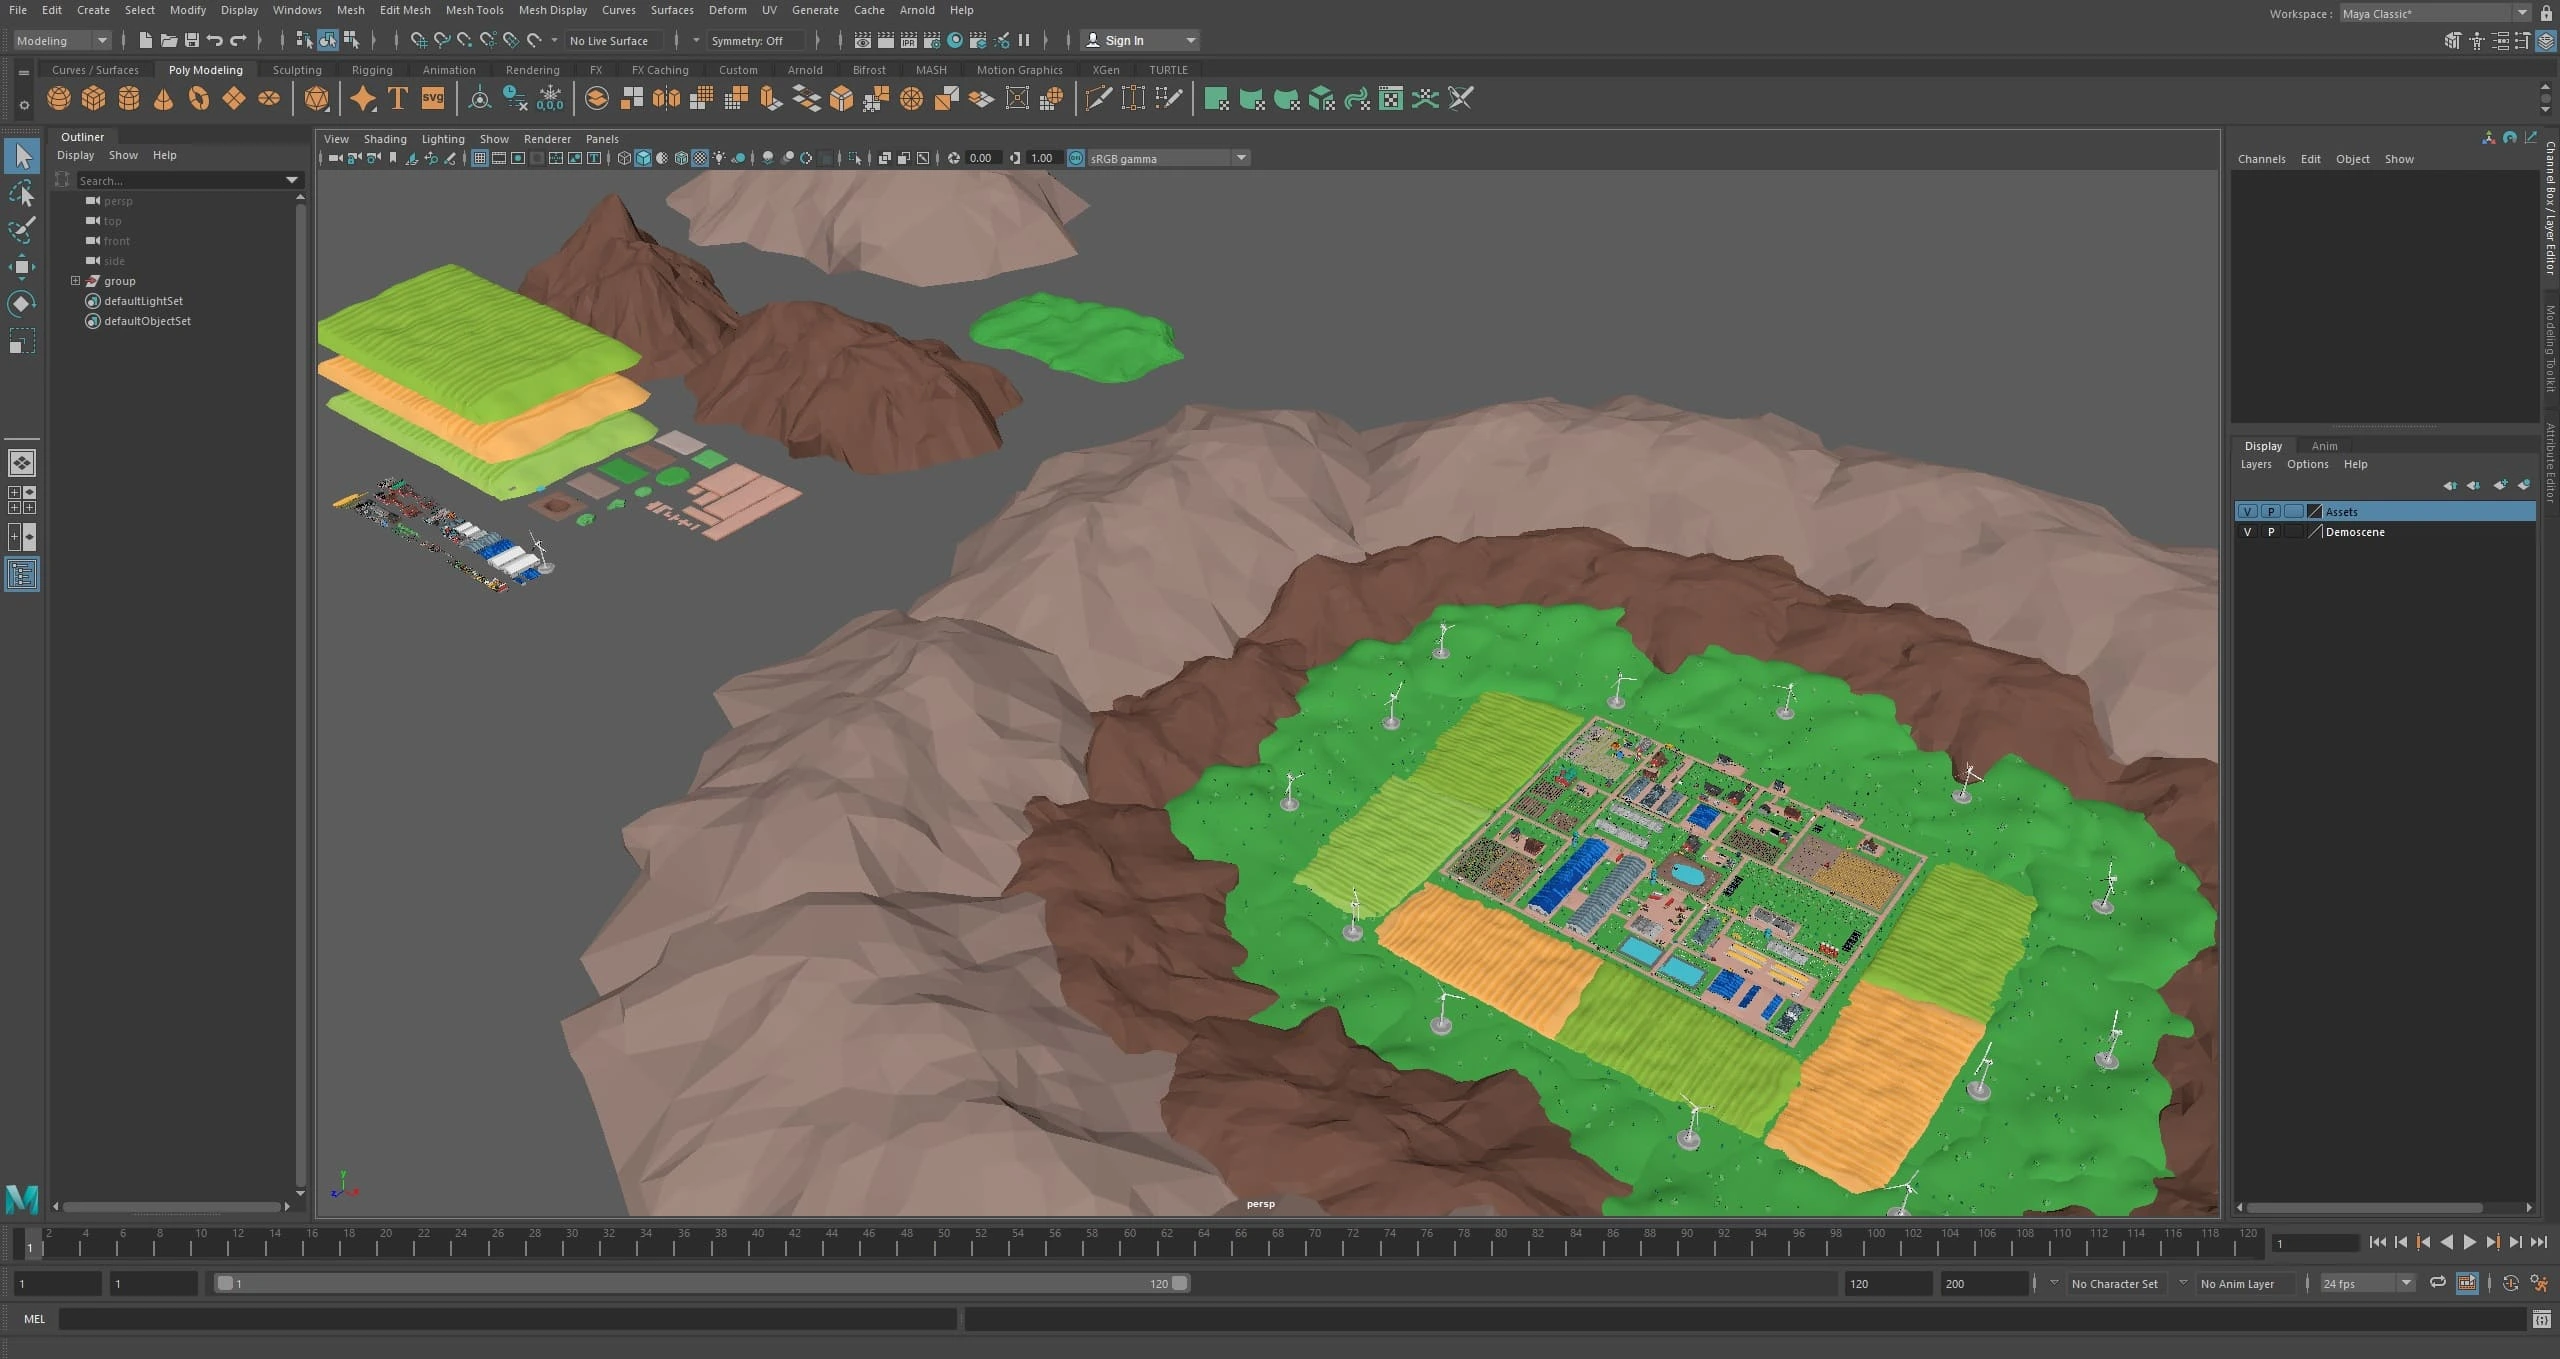Click the polygon Type tool icon

pyautogui.click(x=398, y=98)
